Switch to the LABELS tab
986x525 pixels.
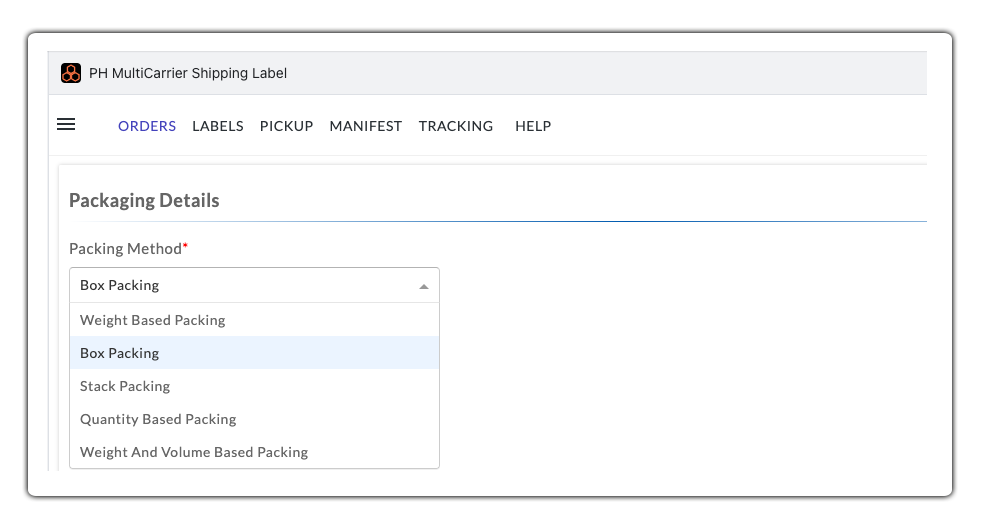pyautogui.click(x=218, y=126)
